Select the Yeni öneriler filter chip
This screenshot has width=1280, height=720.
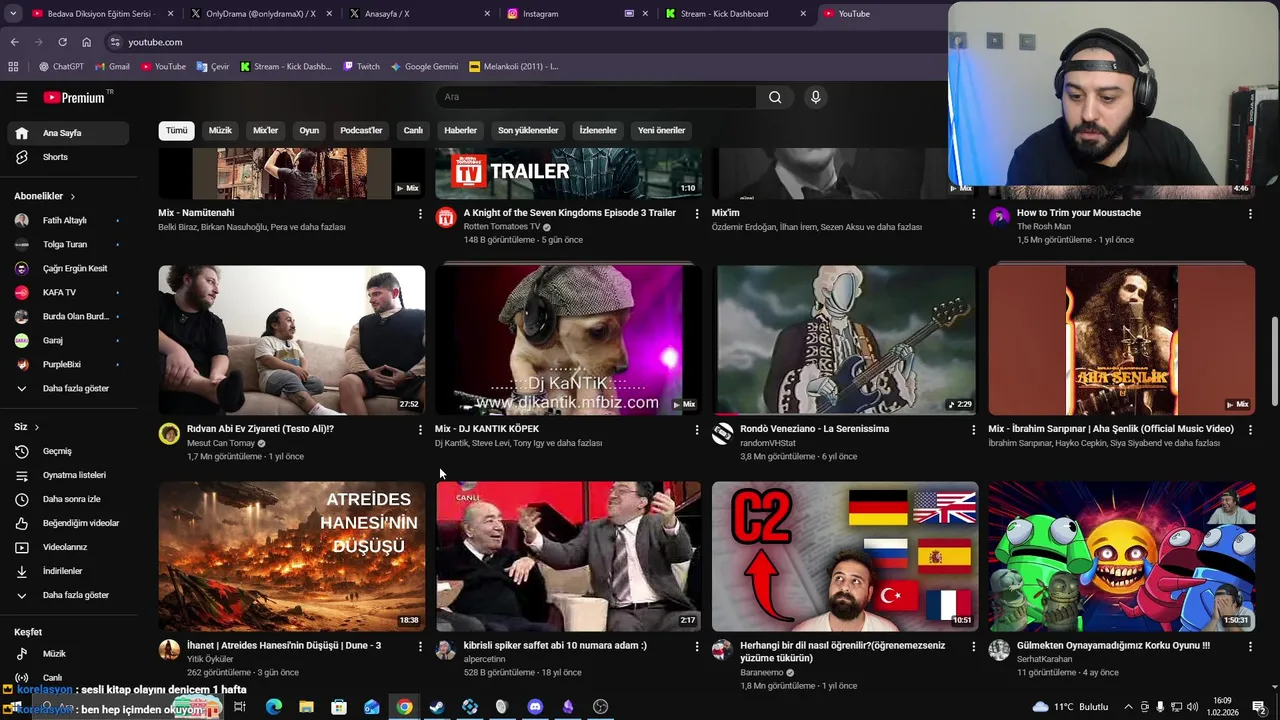(x=661, y=130)
